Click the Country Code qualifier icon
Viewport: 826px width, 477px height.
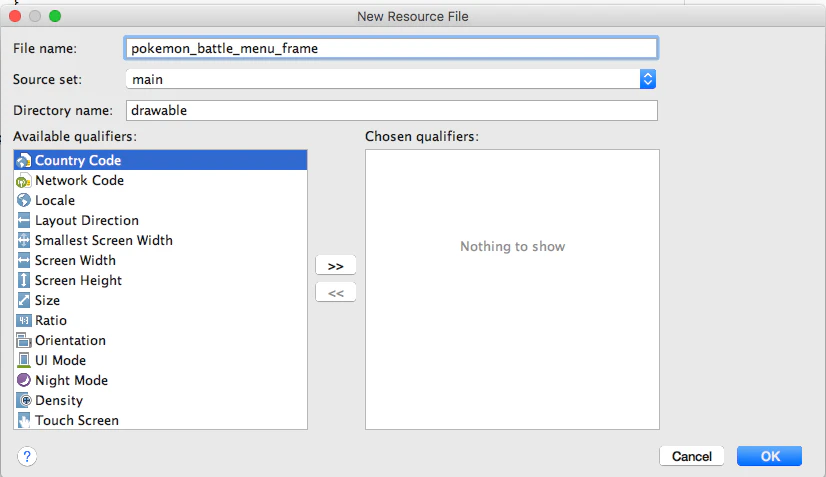tap(24, 160)
